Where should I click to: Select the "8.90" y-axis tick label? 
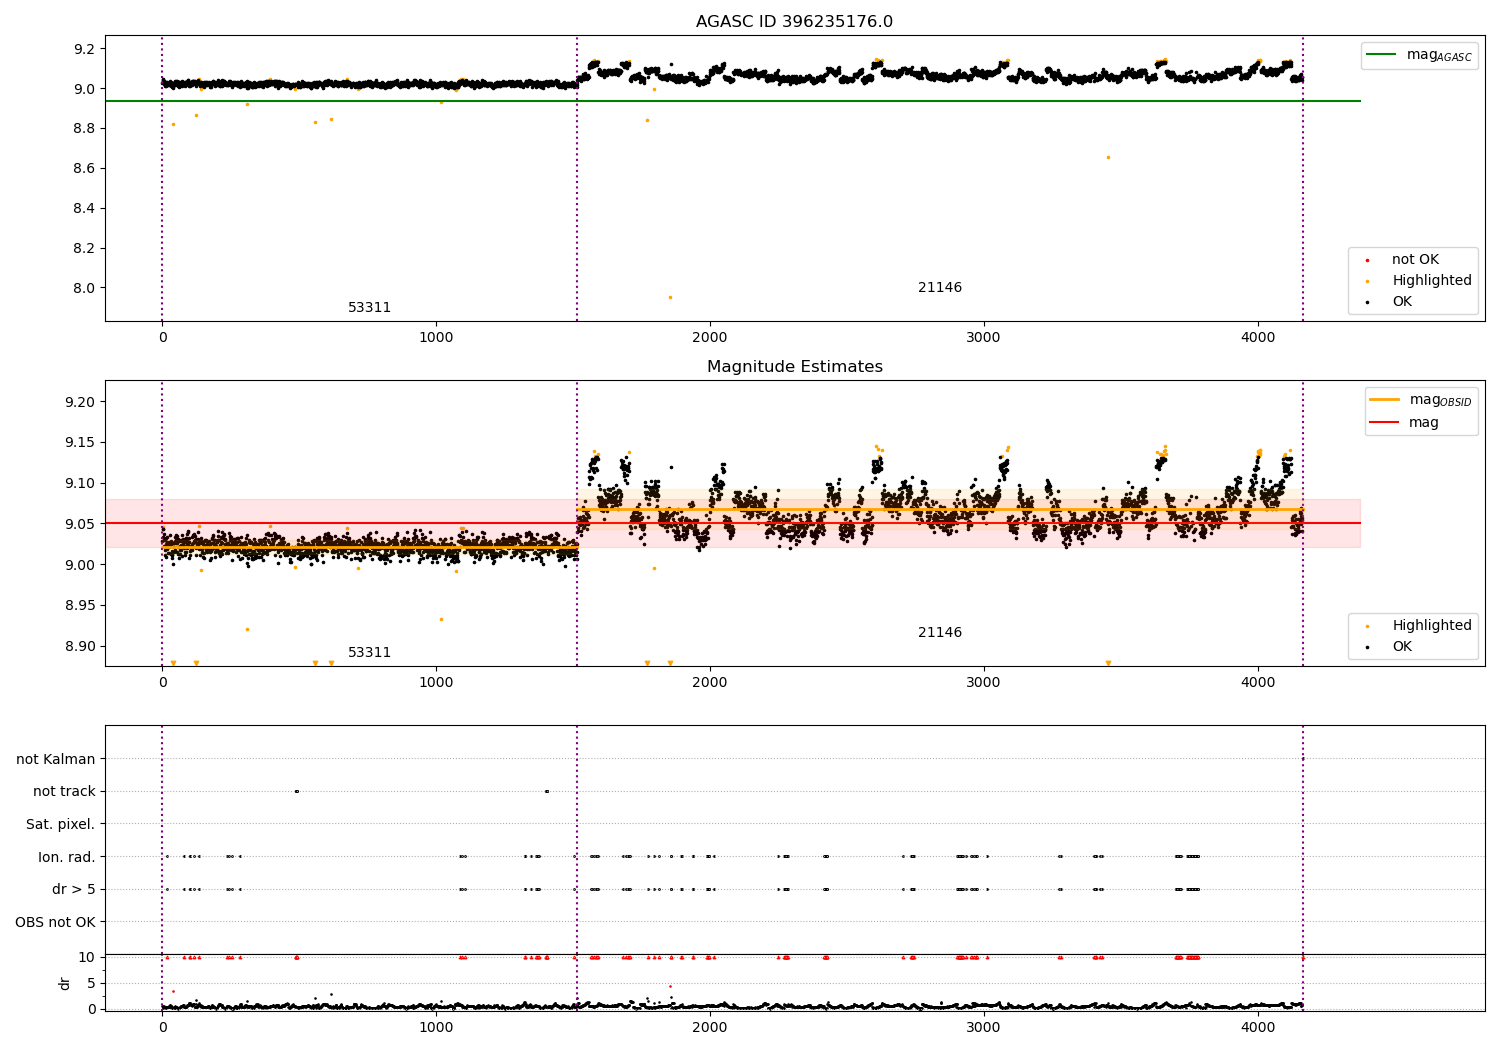click(80, 646)
